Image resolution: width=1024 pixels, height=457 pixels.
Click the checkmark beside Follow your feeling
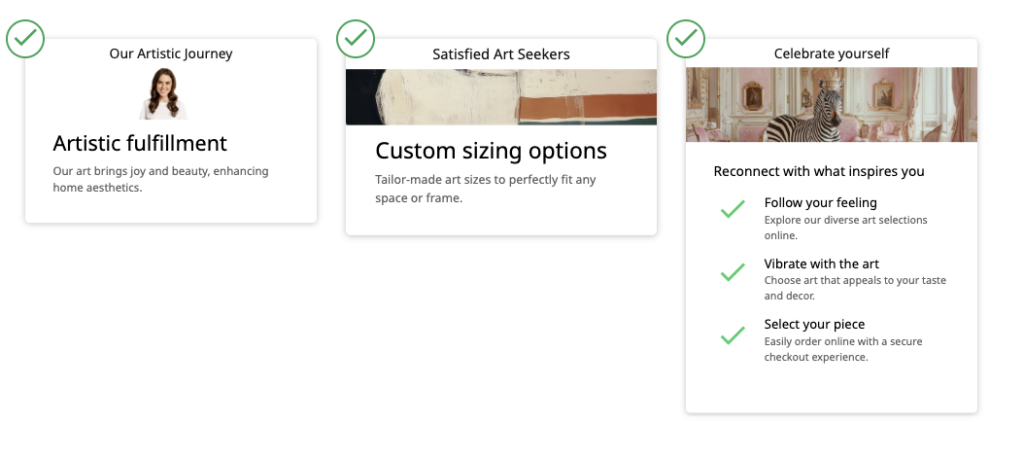[x=733, y=209]
